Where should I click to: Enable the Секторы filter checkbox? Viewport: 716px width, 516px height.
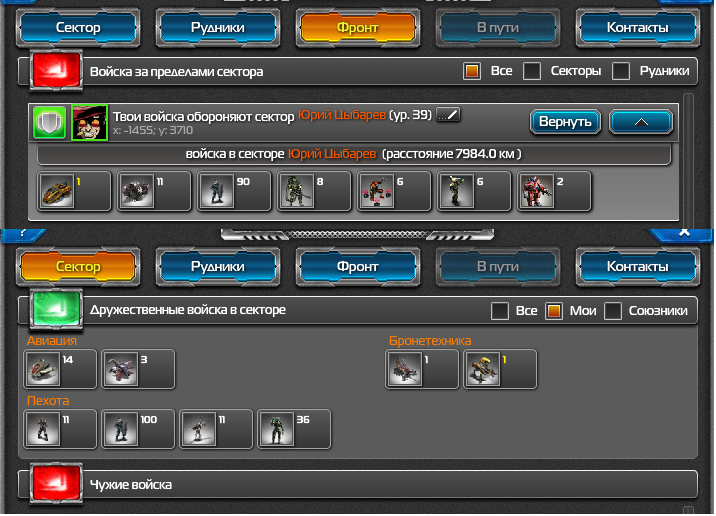tap(532, 71)
